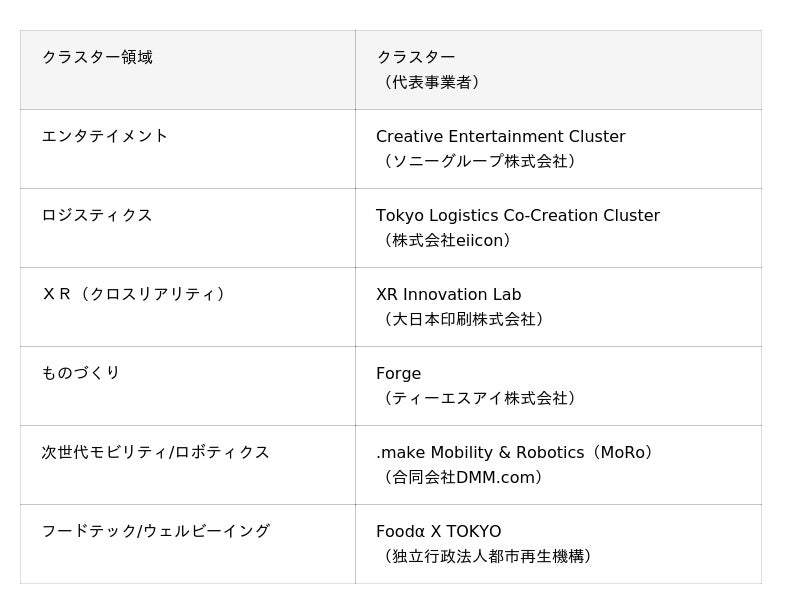Click XR Innovation Lab text

448,294
